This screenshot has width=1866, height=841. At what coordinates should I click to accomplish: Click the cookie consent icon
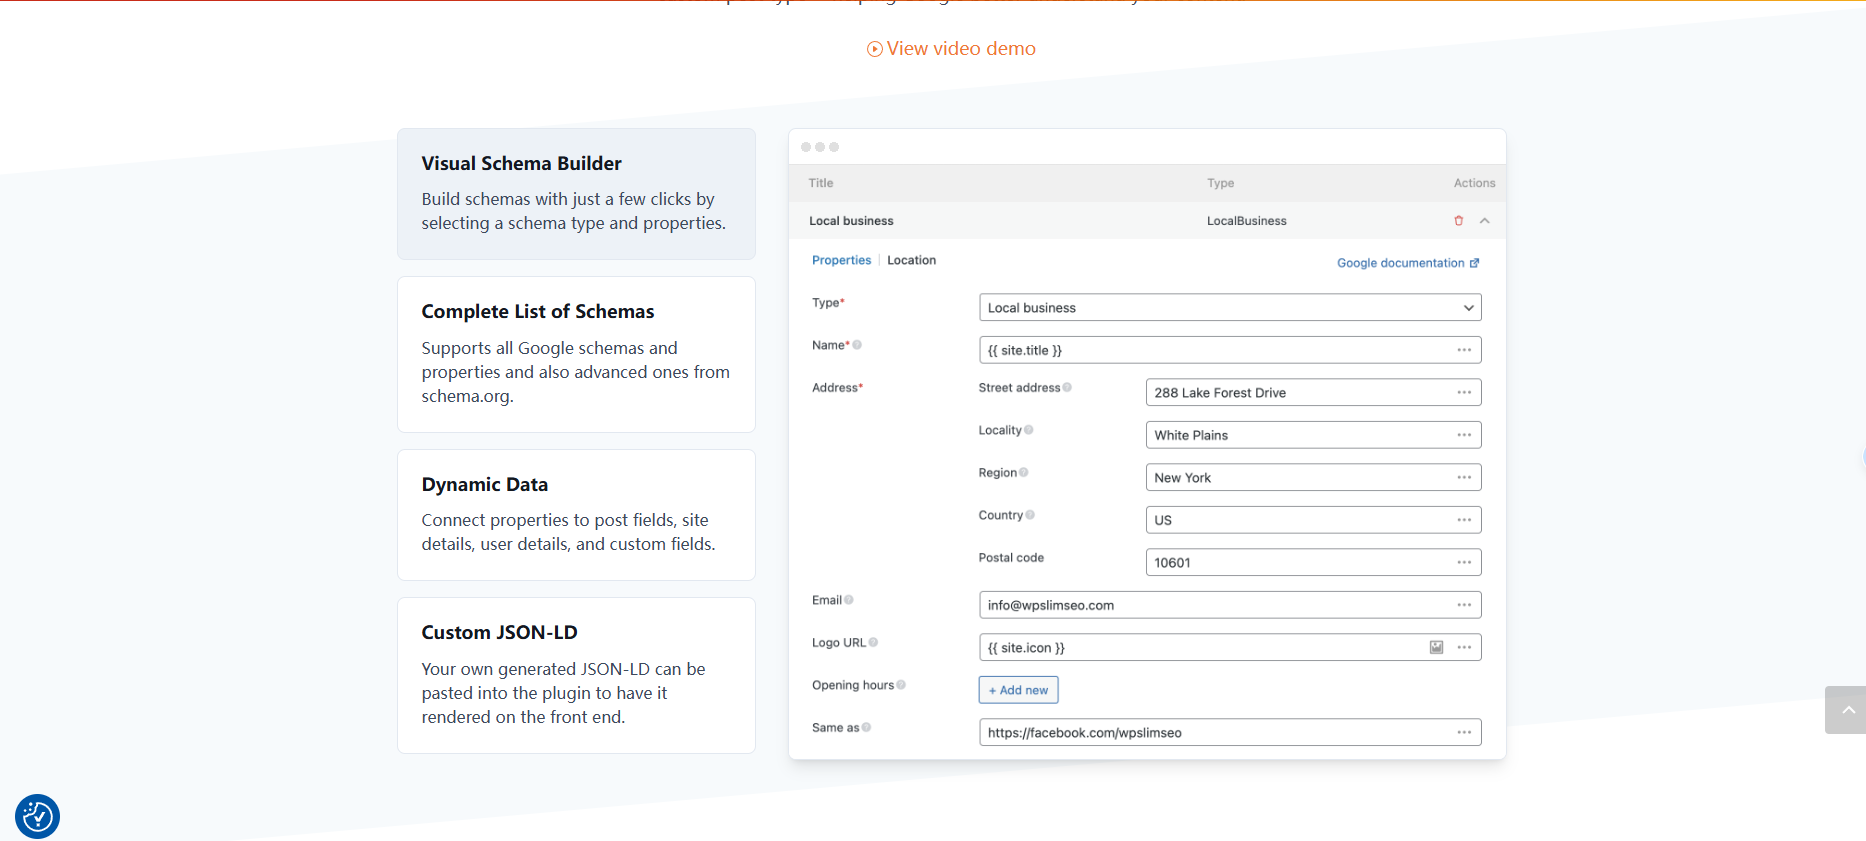click(x=38, y=816)
